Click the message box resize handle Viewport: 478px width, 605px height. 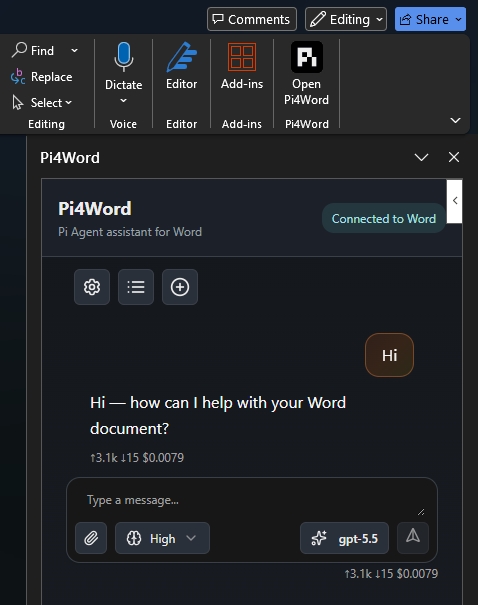click(x=421, y=512)
